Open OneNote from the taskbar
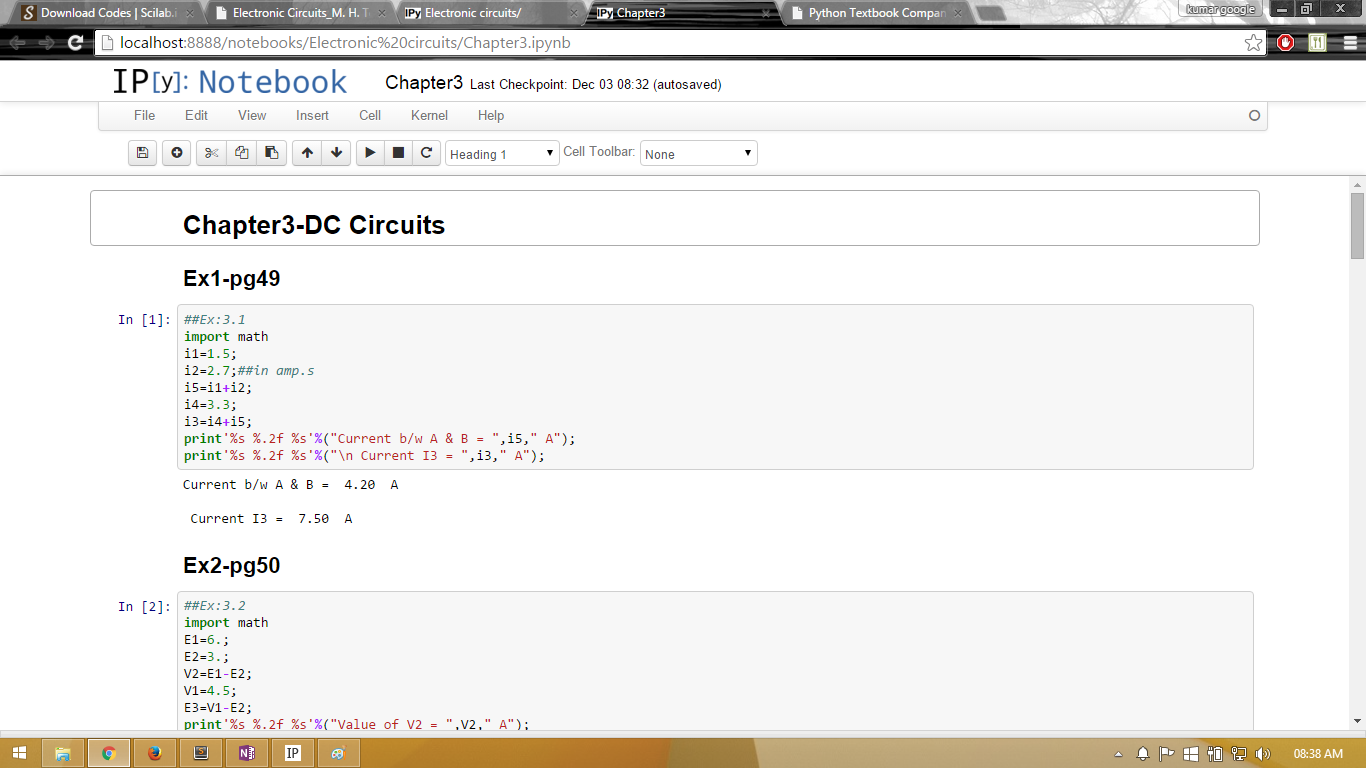Image resolution: width=1366 pixels, height=768 pixels. click(x=246, y=753)
